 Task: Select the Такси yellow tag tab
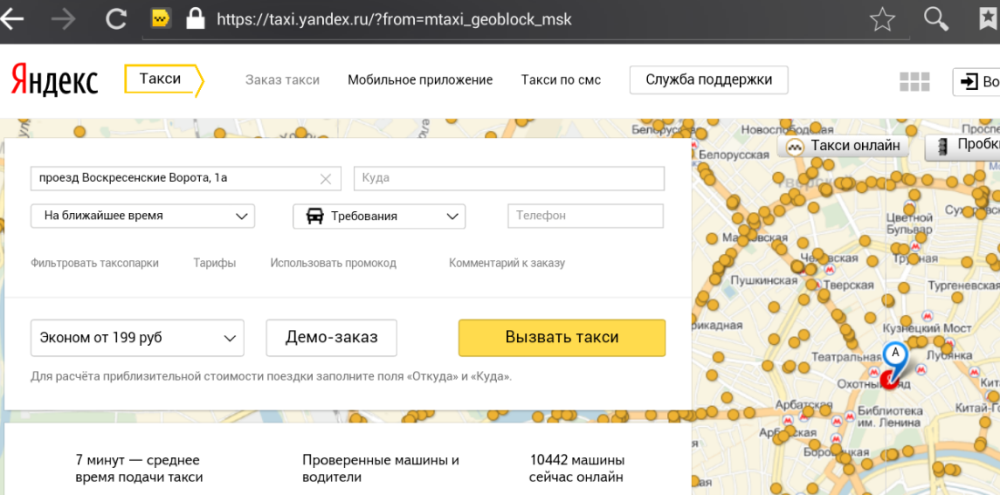click(163, 80)
